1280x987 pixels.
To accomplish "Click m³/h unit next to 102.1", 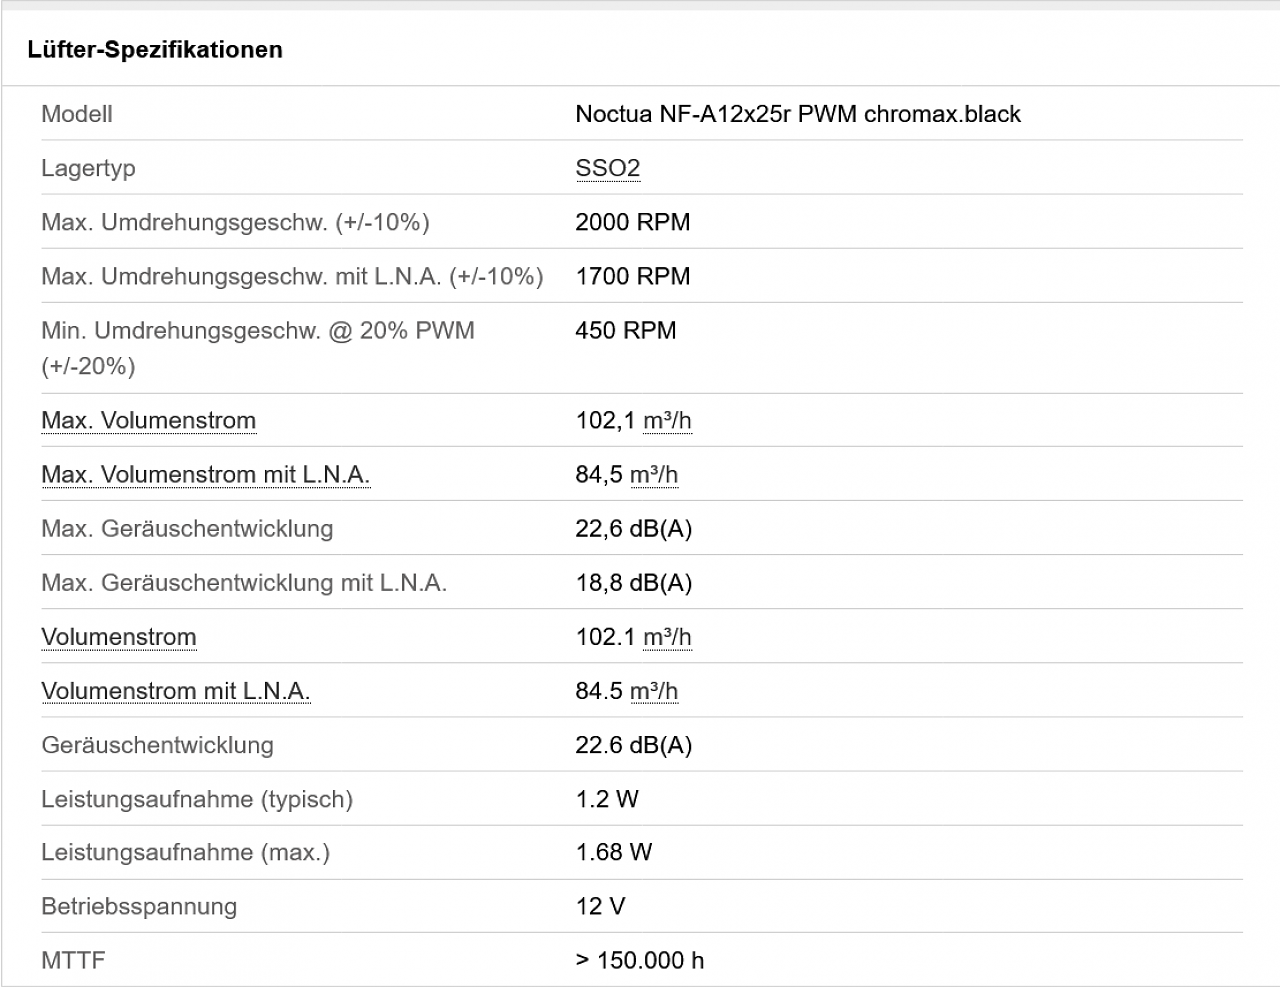I will click(x=667, y=637).
